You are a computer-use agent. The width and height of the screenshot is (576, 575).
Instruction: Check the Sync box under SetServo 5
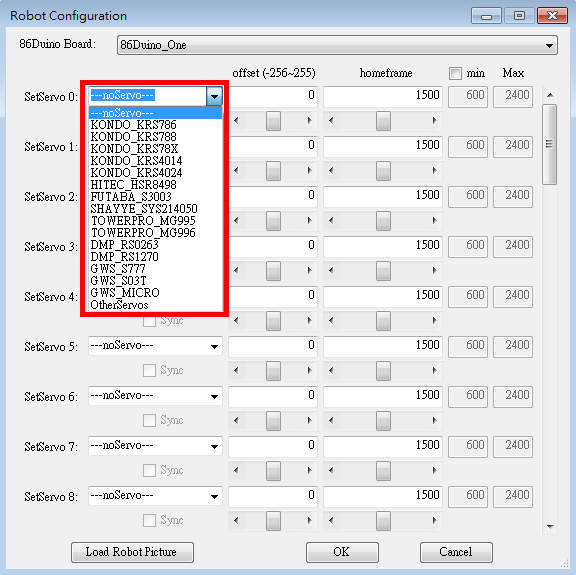pos(149,370)
